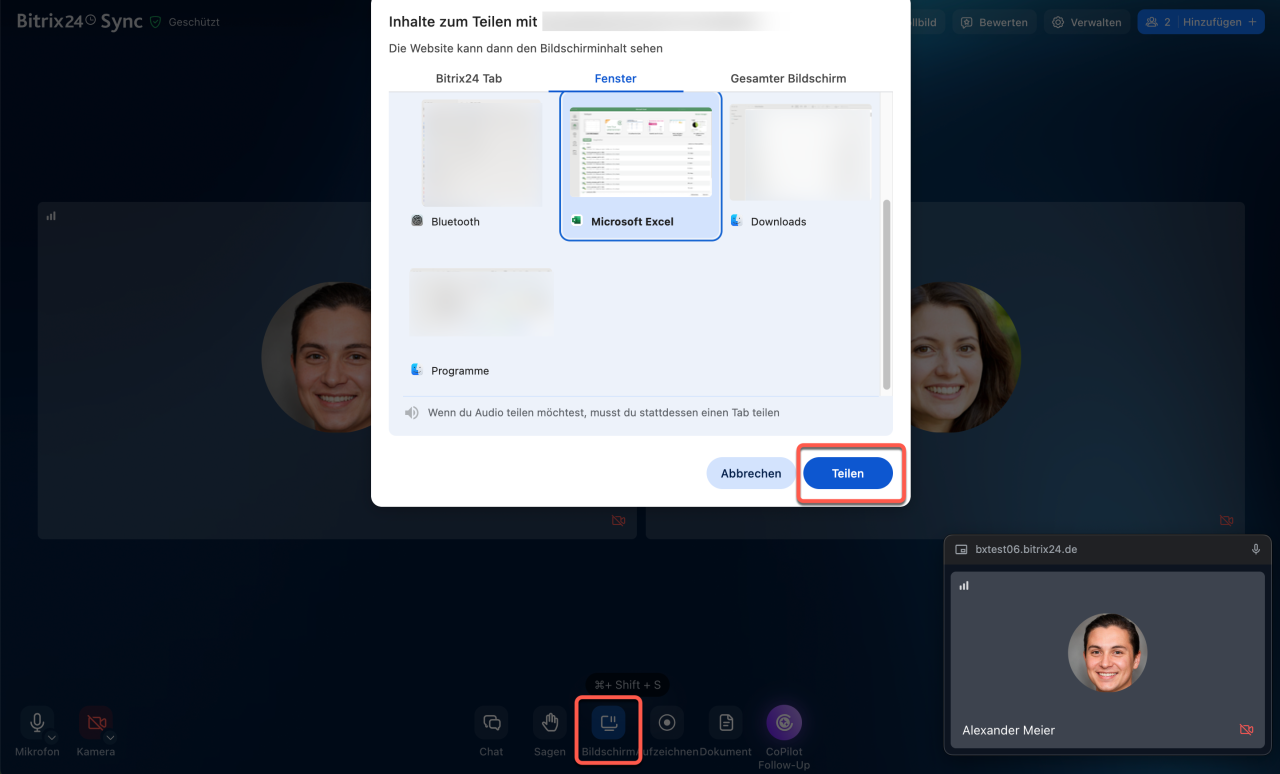Start recording with the Aufzeichnen icon

coord(667,722)
